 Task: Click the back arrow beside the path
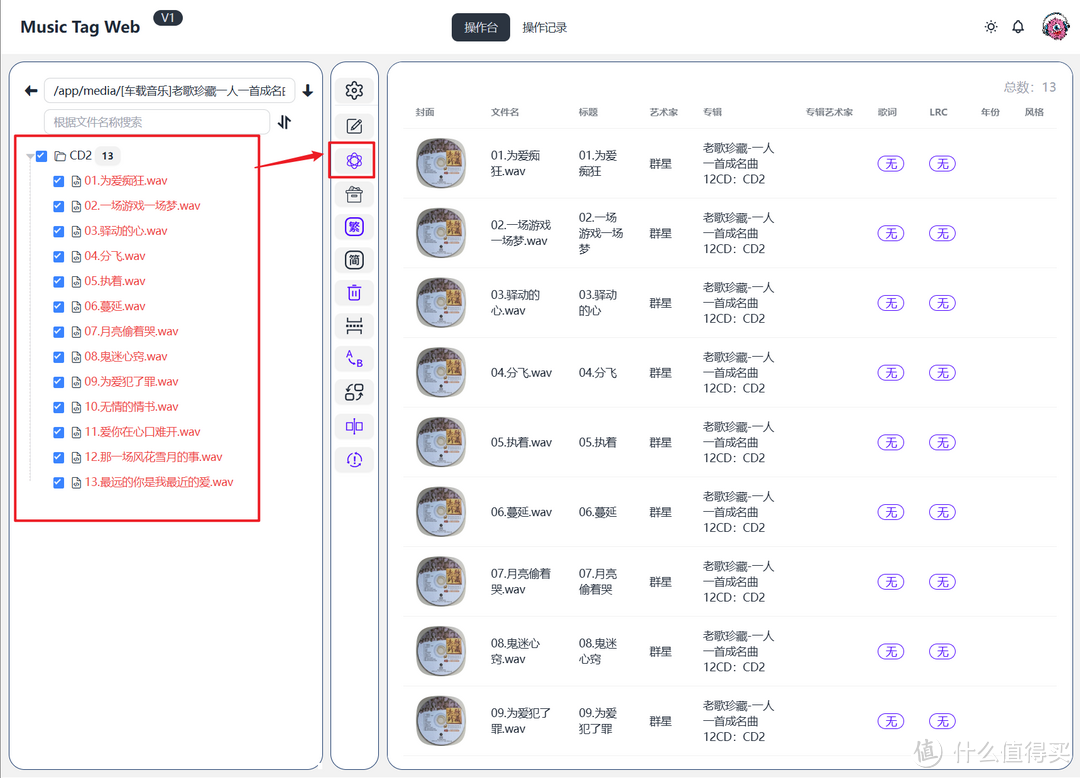[x=31, y=91]
